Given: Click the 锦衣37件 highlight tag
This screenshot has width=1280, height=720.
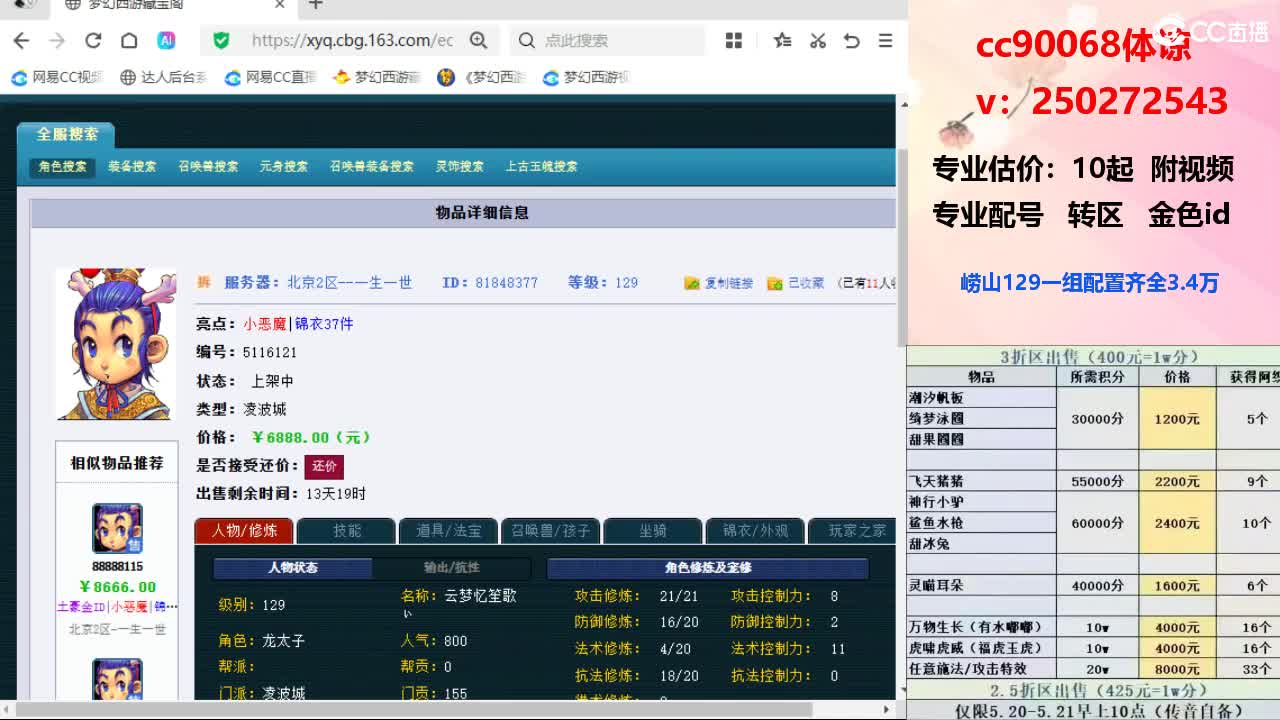Looking at the screenshot, I should coord(323,324).
